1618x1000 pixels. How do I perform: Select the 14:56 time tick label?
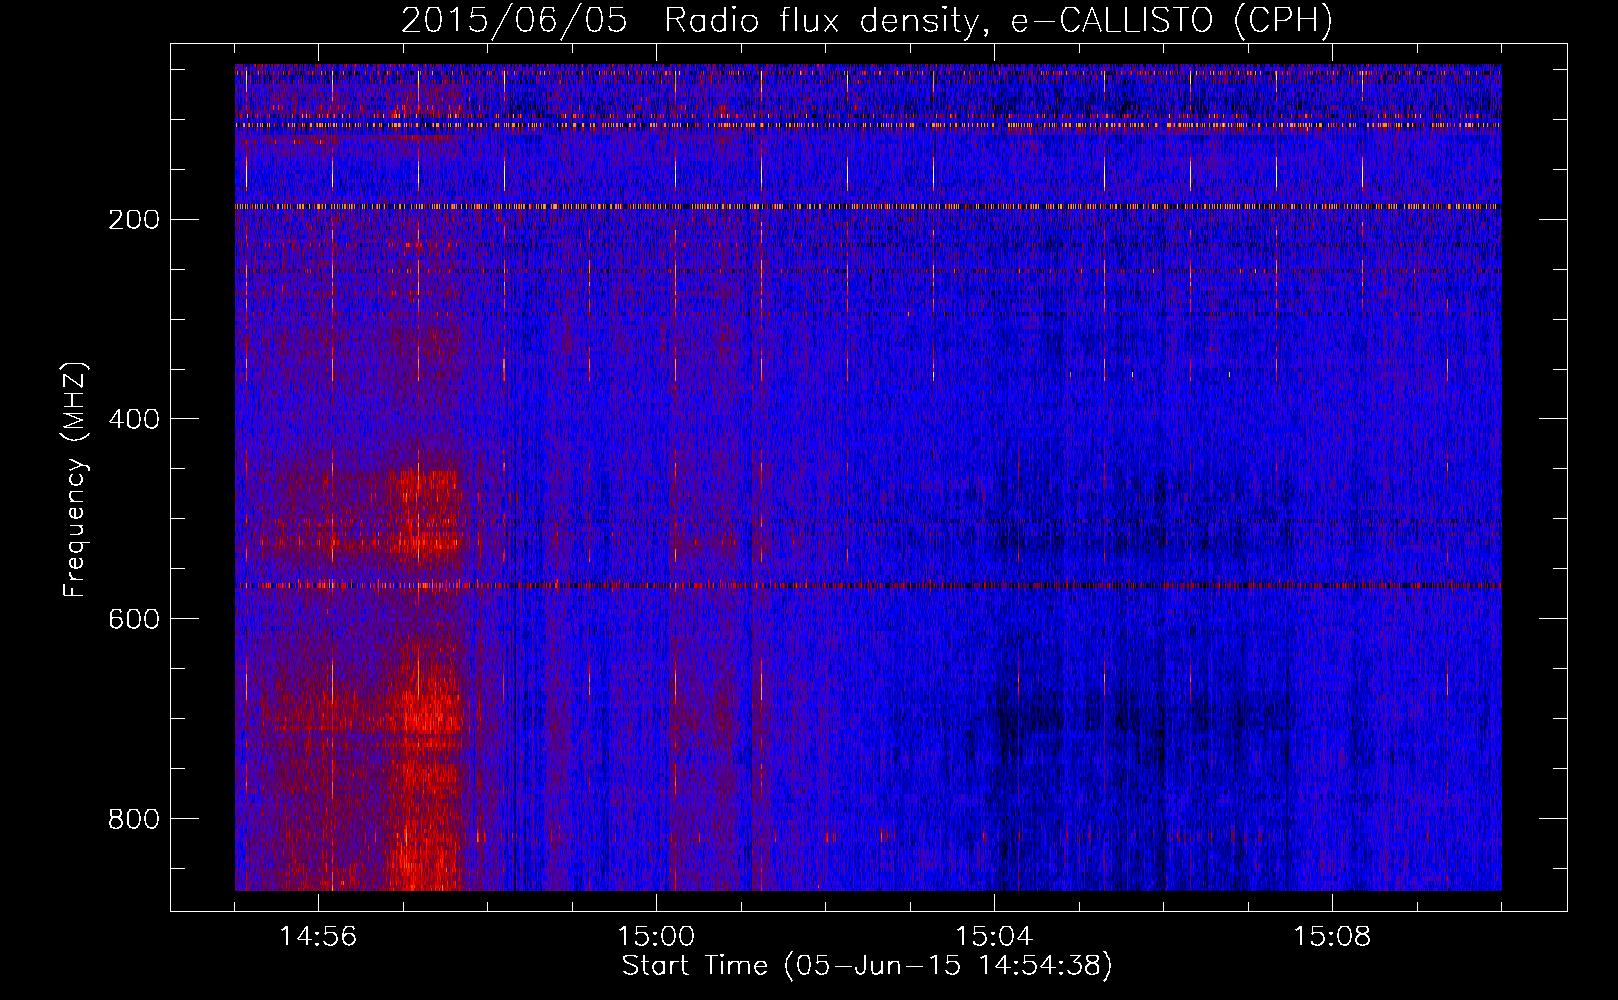(x=318, y=937)
